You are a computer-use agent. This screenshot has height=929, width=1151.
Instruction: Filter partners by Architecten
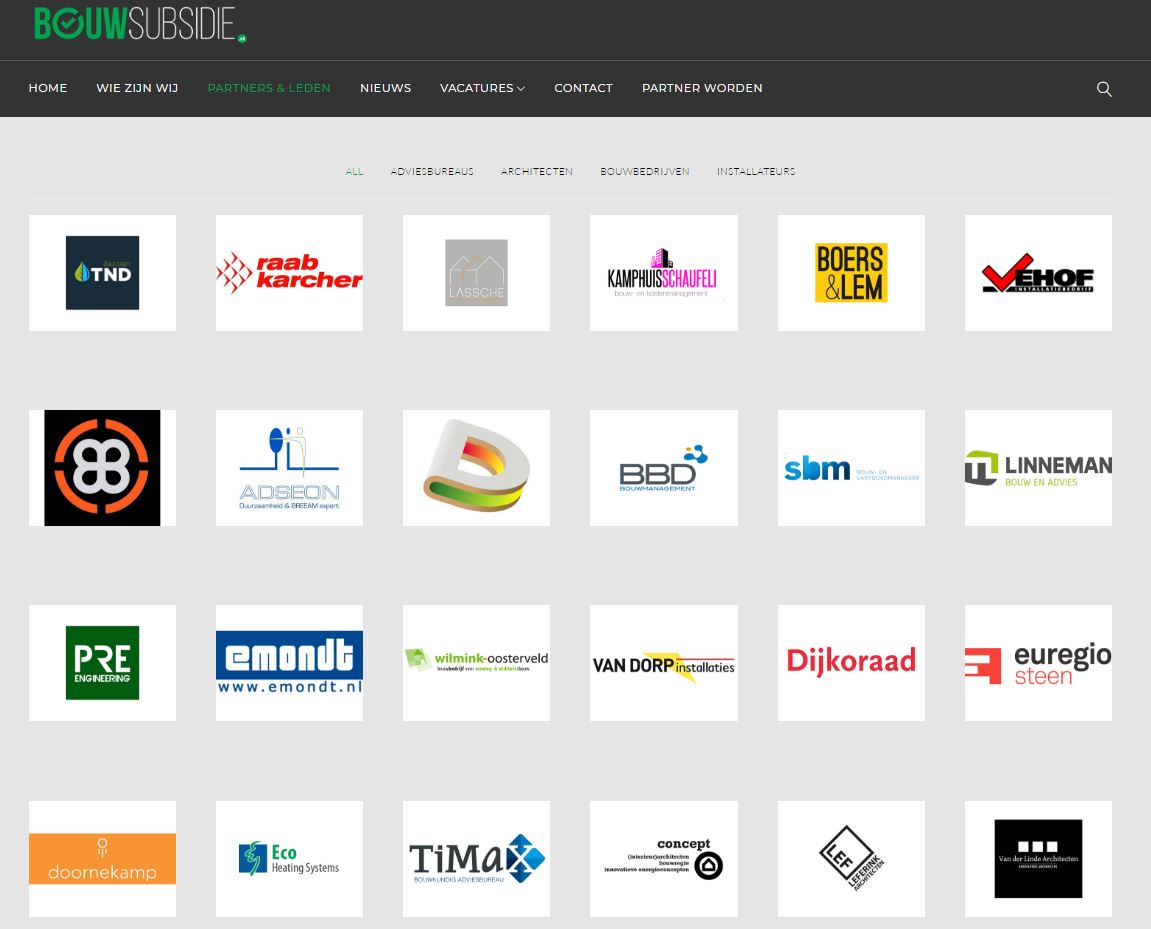pyautogui.click(x=536, y=172)
